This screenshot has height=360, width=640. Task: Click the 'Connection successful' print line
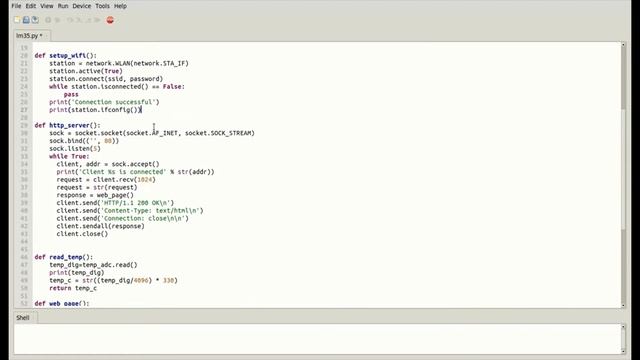click(104, 102)
